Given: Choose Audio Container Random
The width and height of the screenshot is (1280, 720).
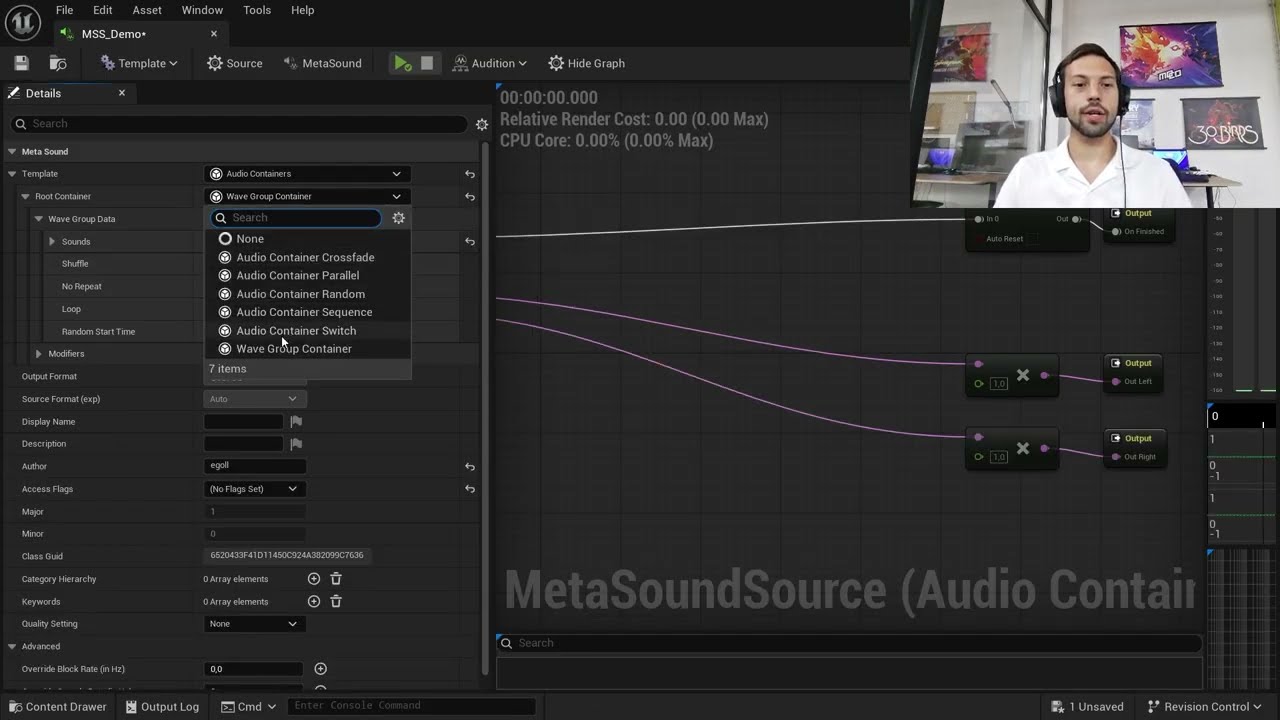Looking at the screenshot, I should point(309,294).
